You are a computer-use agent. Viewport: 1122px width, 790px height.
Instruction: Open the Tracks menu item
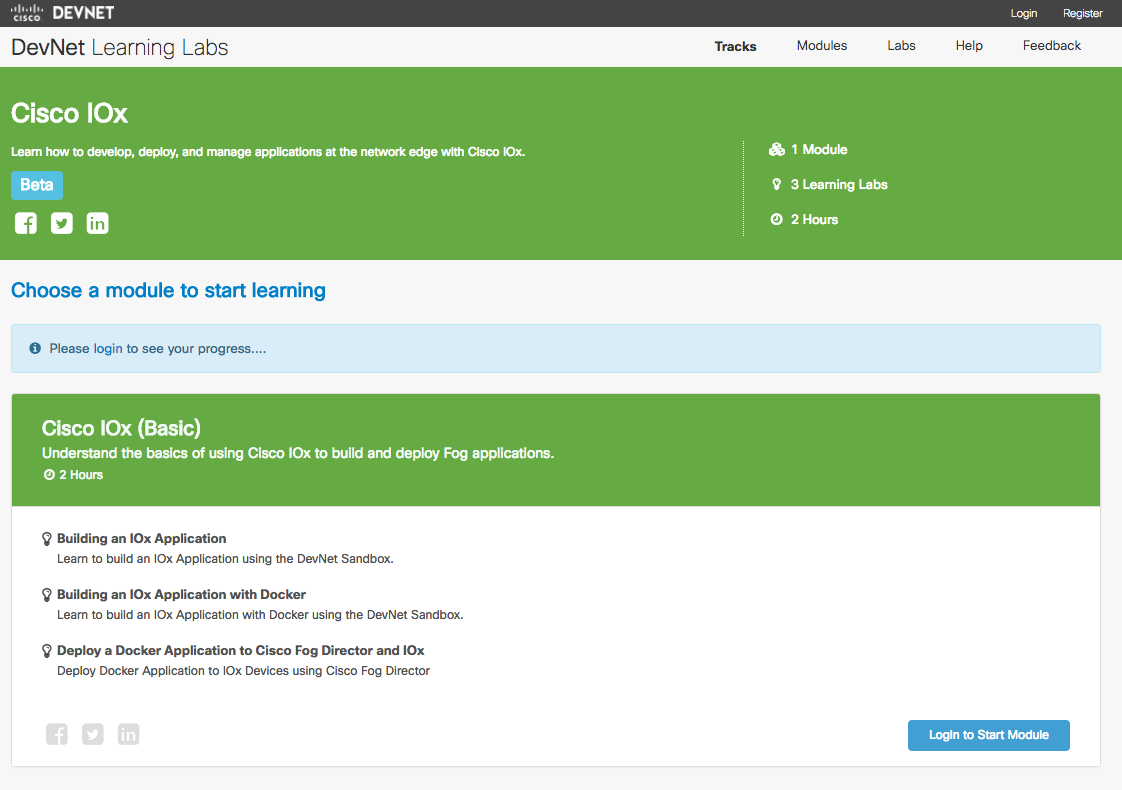735,47
